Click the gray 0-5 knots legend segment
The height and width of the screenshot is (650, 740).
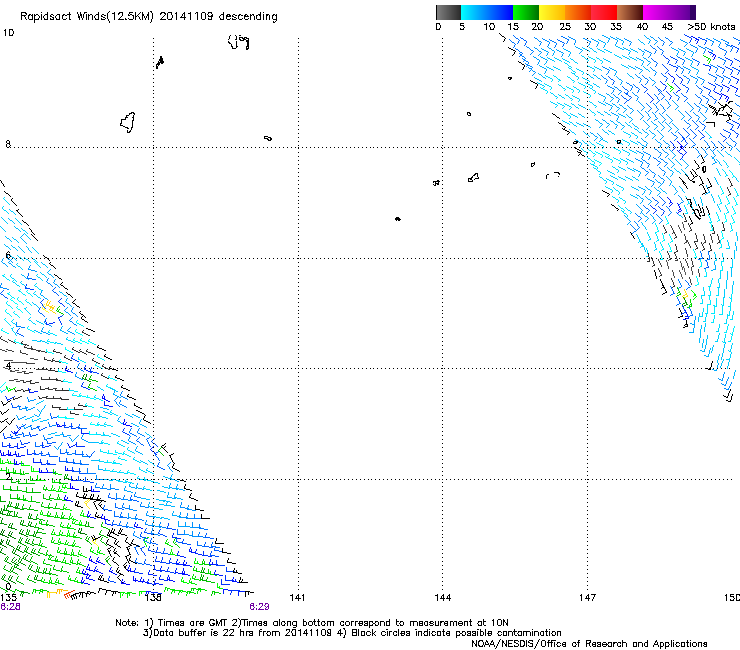click(448, 12)
